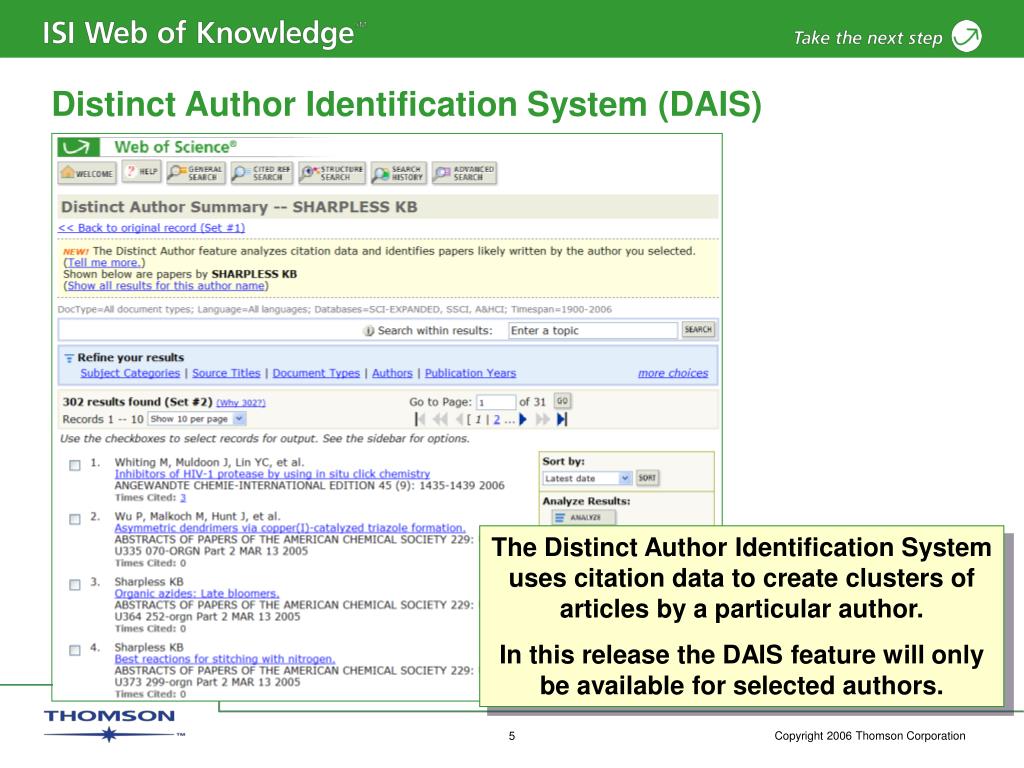This screenshot has width=1024, height=768.
Task: Refine results by Subject Categories
Action: (x=130, y=373)
